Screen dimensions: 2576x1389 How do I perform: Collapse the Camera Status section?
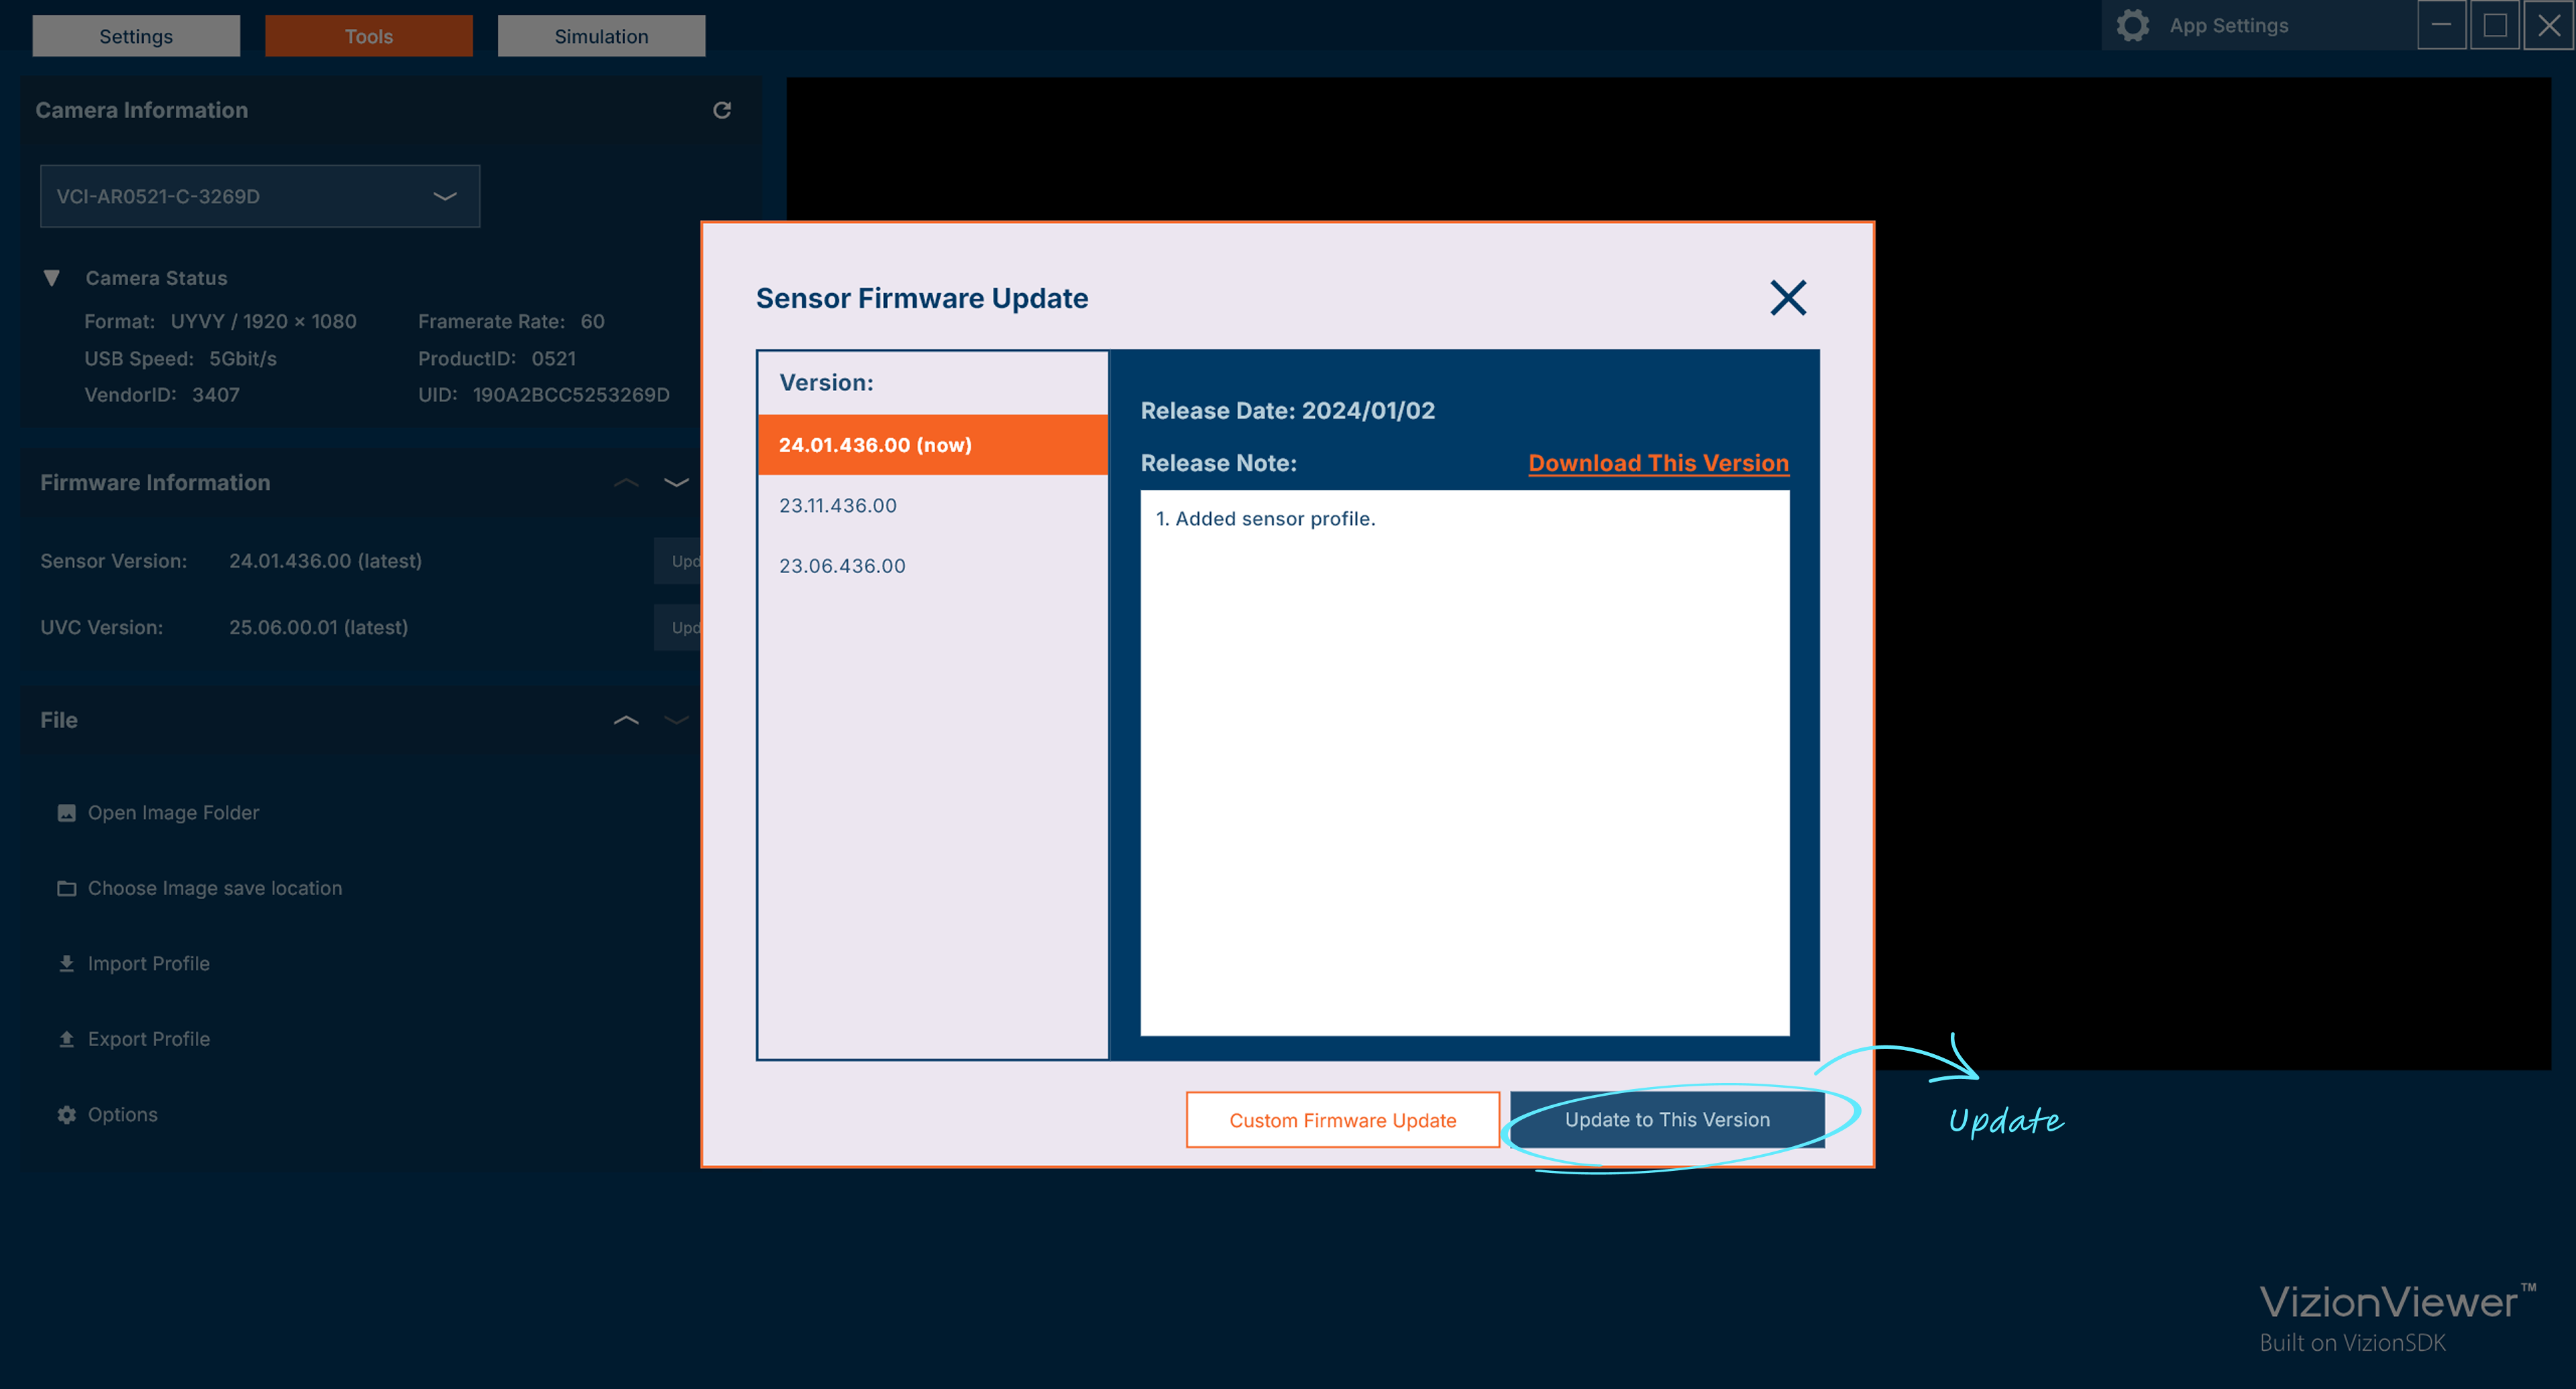(x=52, y=278)
